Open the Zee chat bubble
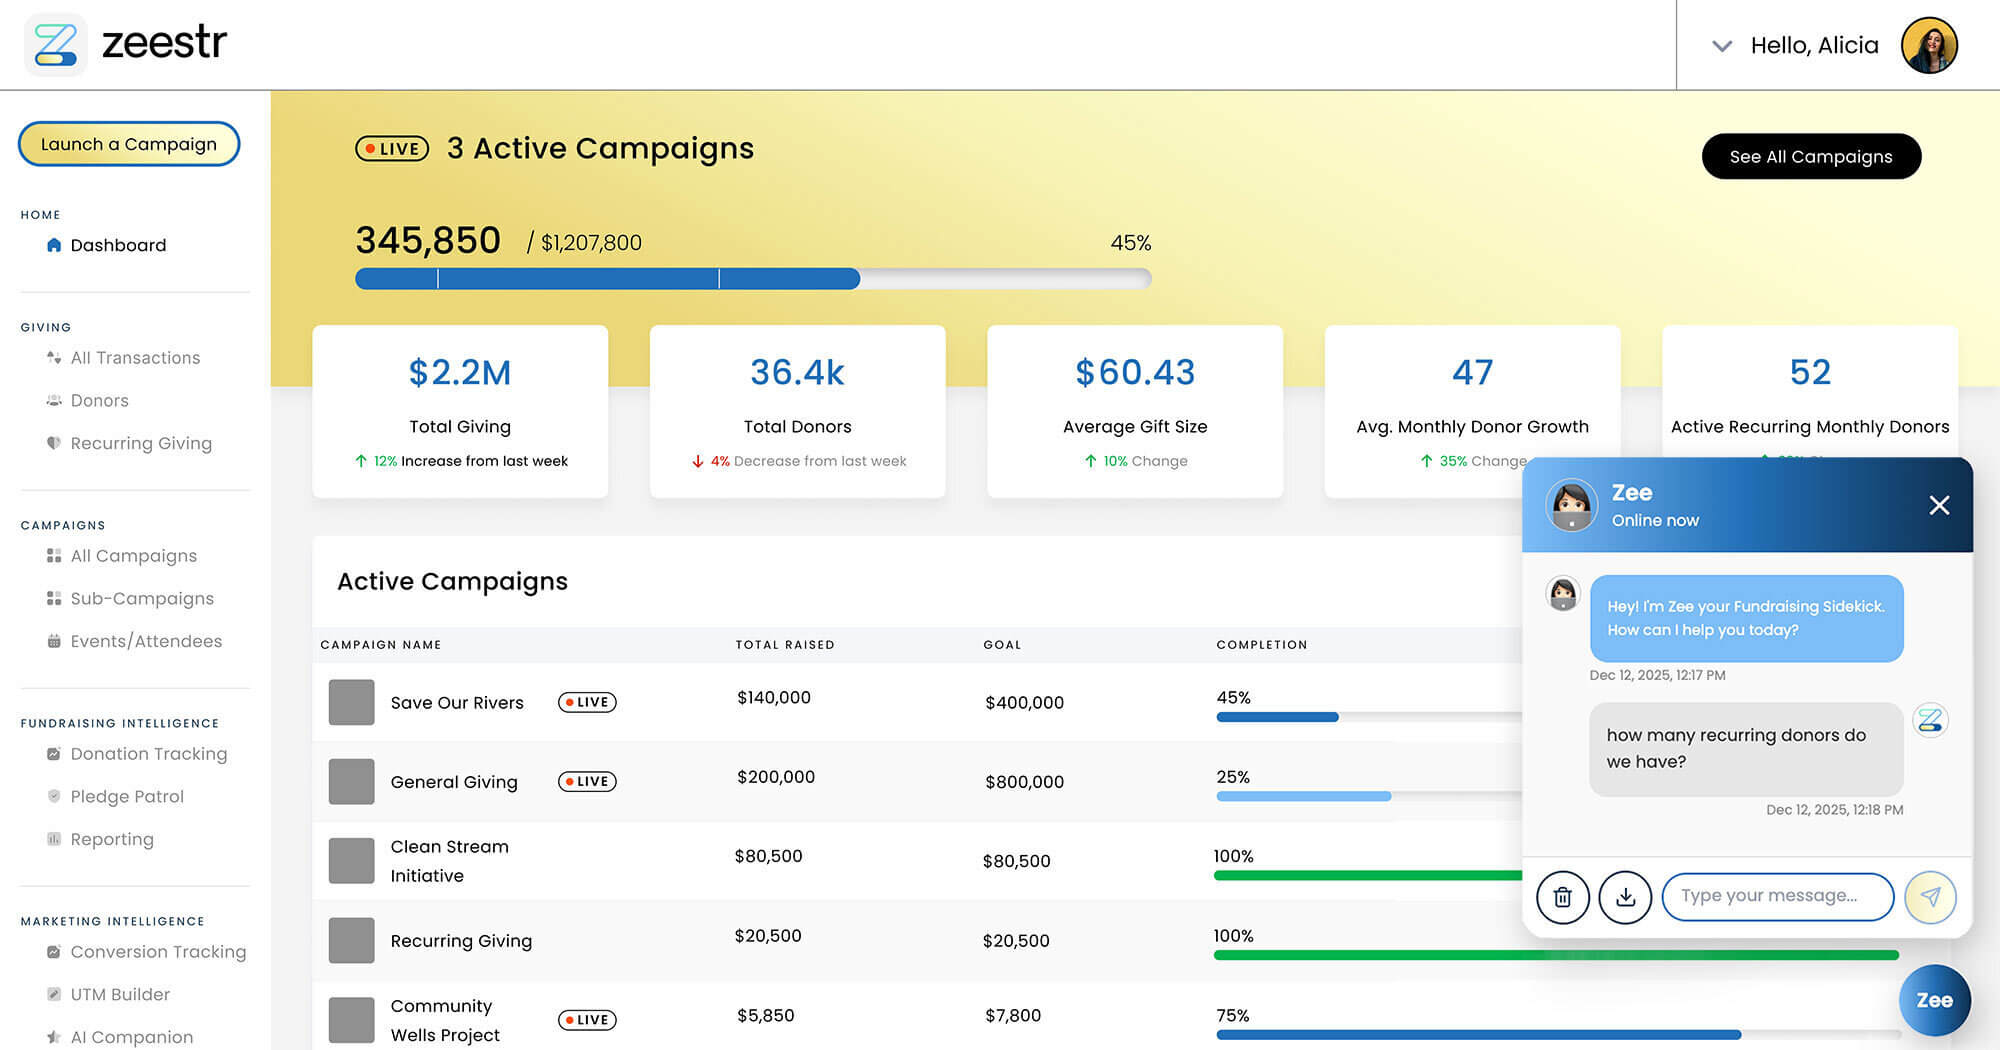Viewport: 2000px width, 1050px height. 1934,1000
